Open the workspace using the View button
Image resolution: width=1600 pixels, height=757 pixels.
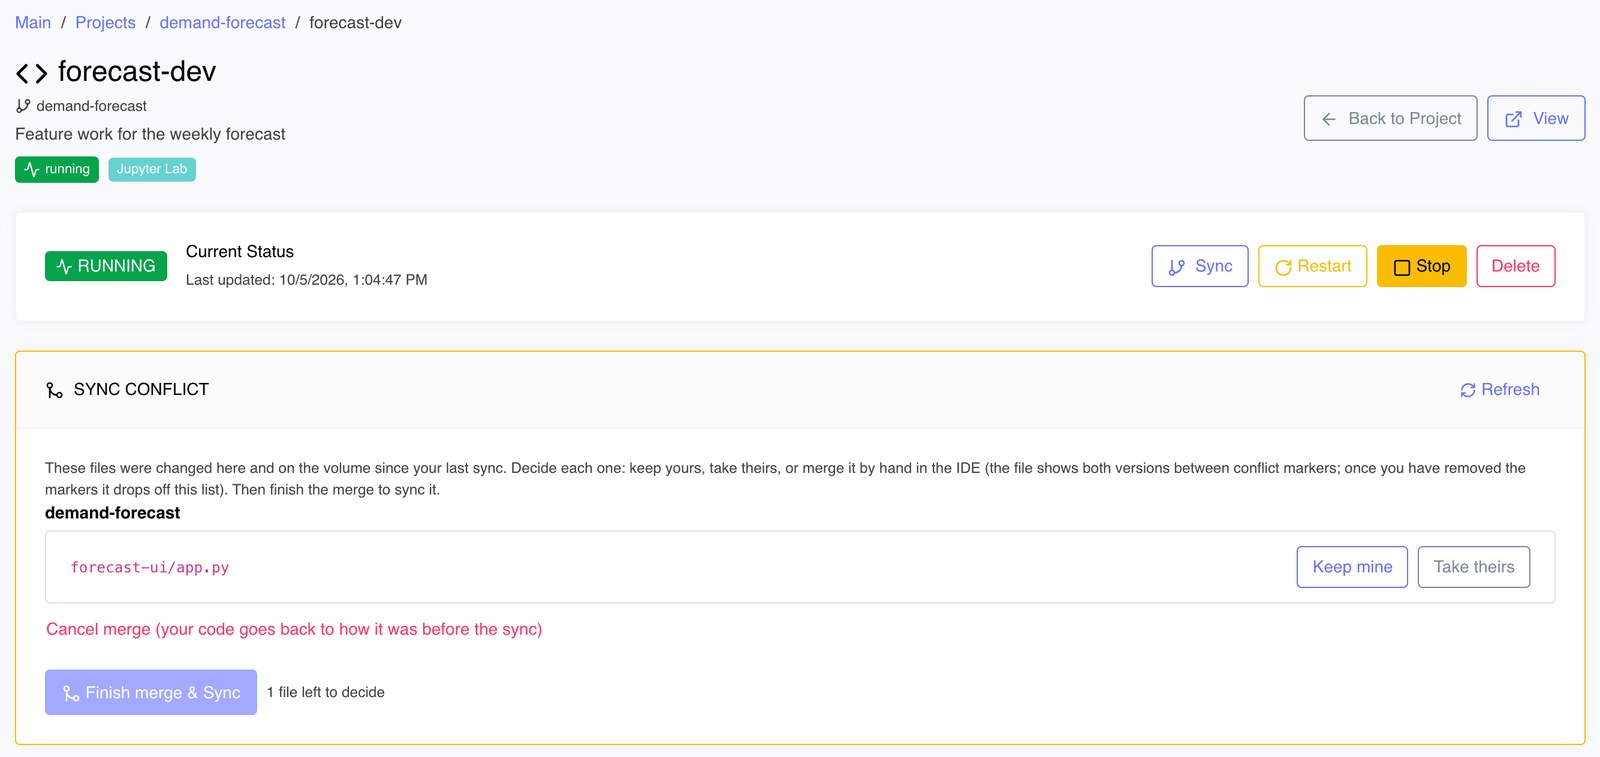pos(1536,118)
